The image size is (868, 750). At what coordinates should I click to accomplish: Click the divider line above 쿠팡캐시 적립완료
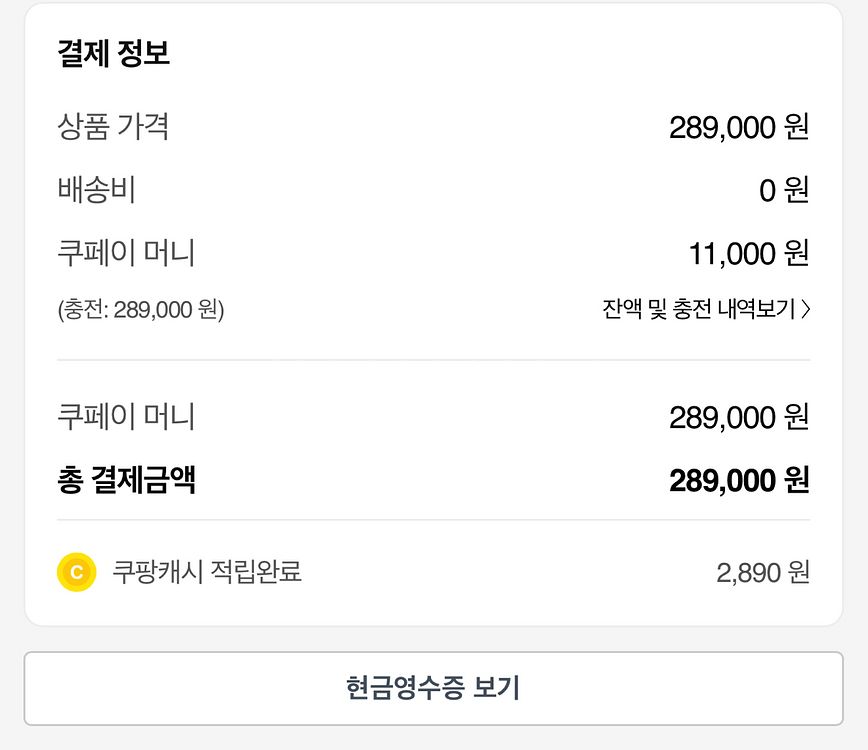(433, 520)
